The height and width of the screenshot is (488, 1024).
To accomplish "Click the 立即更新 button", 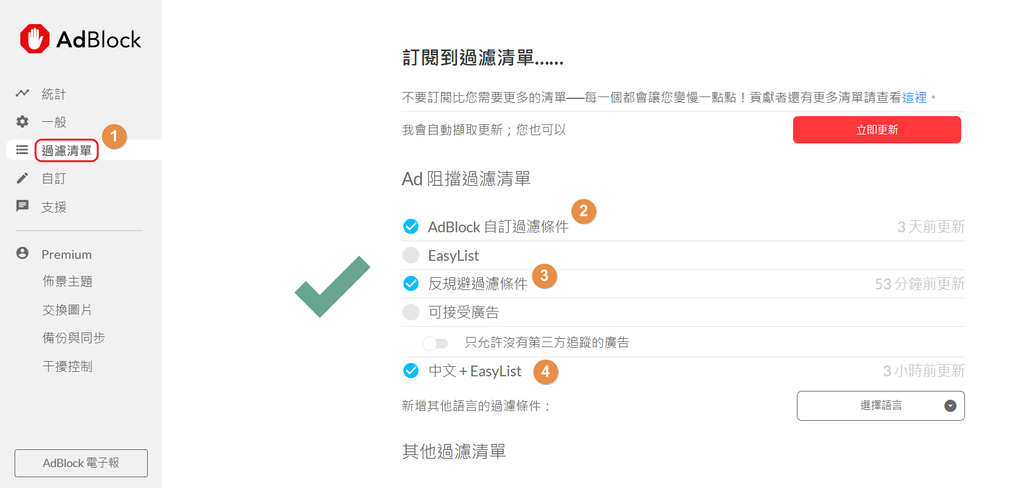I will pyautogui.click(x=877, y=130).
